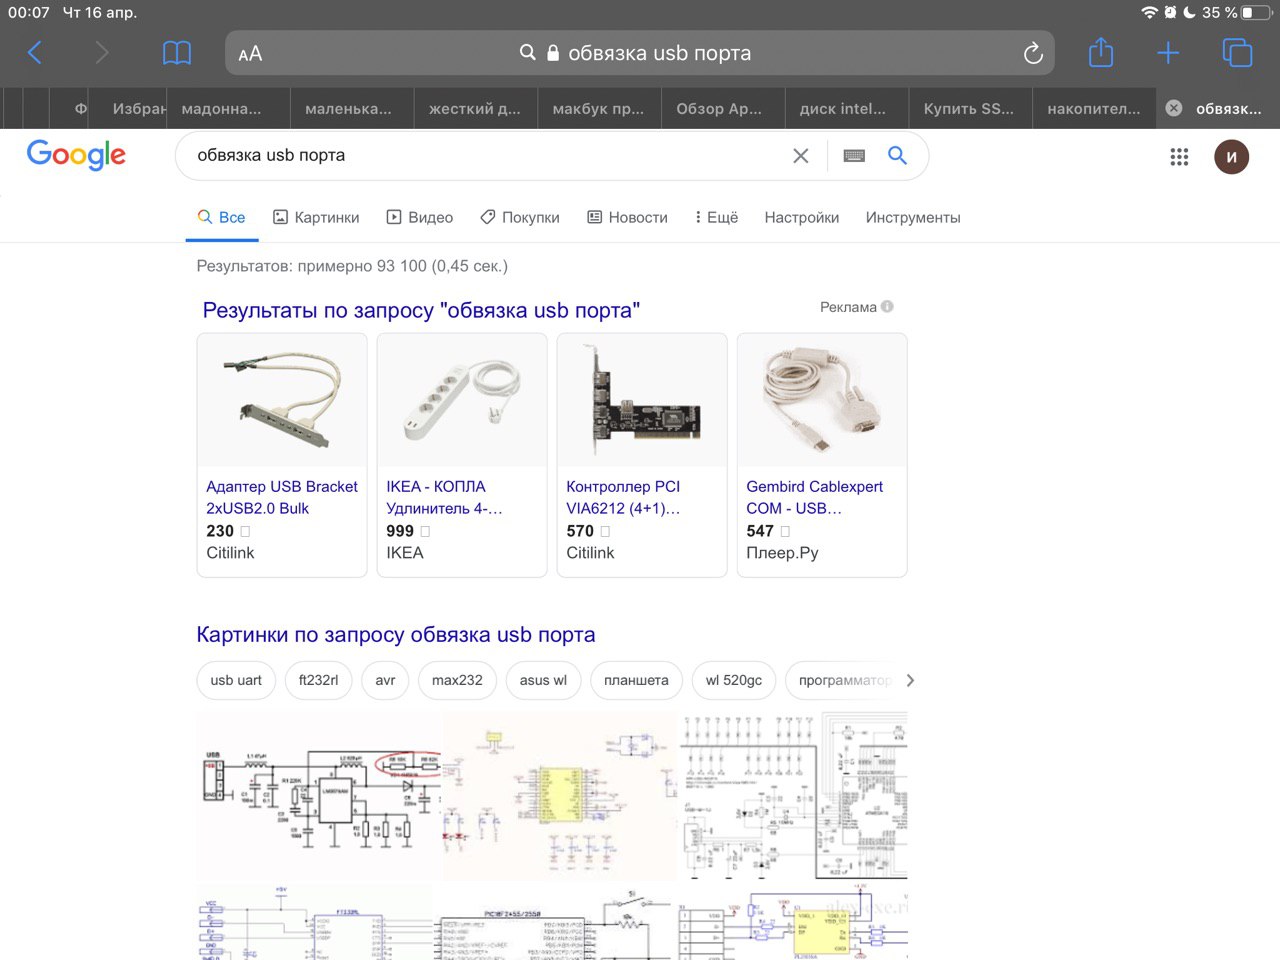This screenshot has width=1280, height=960.
Task: Switch to Видео results tab
Action: (420, 217)
